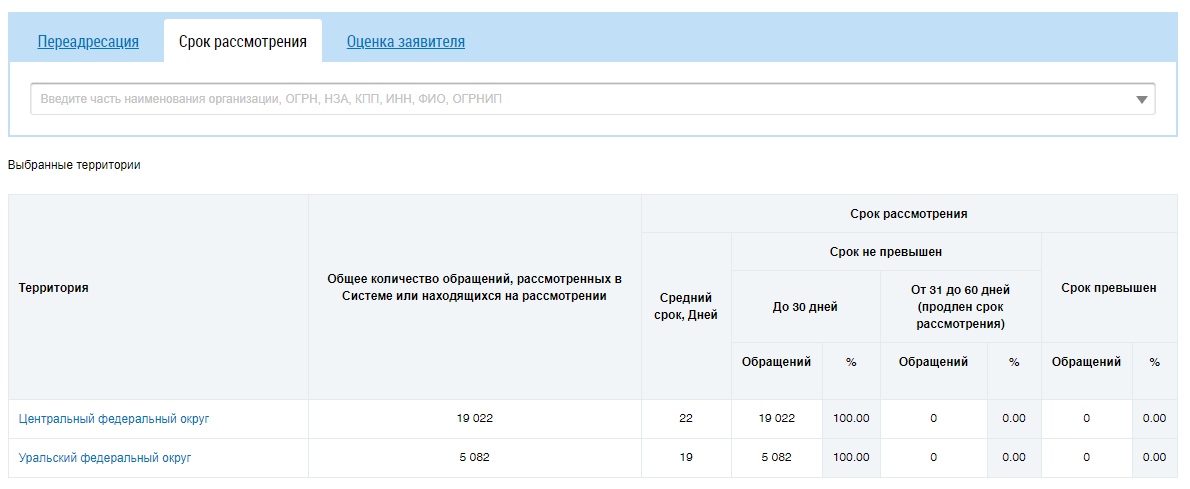1190x489 pixels.
Task: Expand the organization dropdown arrow
Action: (x=1141, y=100)
